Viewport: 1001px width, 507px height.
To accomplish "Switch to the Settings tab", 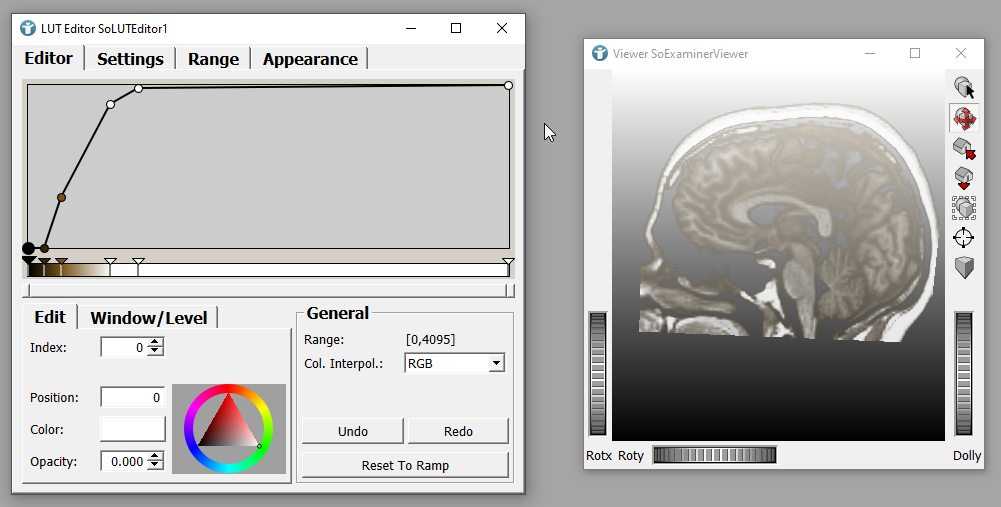I will [130, 59].
